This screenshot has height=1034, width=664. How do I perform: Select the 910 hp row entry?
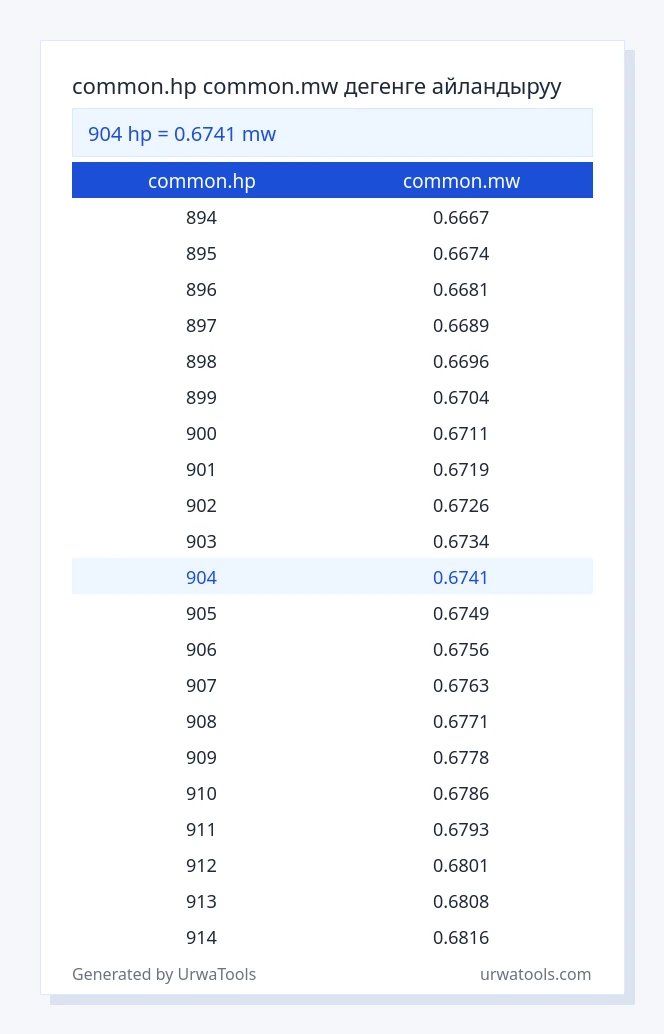click(x=201, y=793)
